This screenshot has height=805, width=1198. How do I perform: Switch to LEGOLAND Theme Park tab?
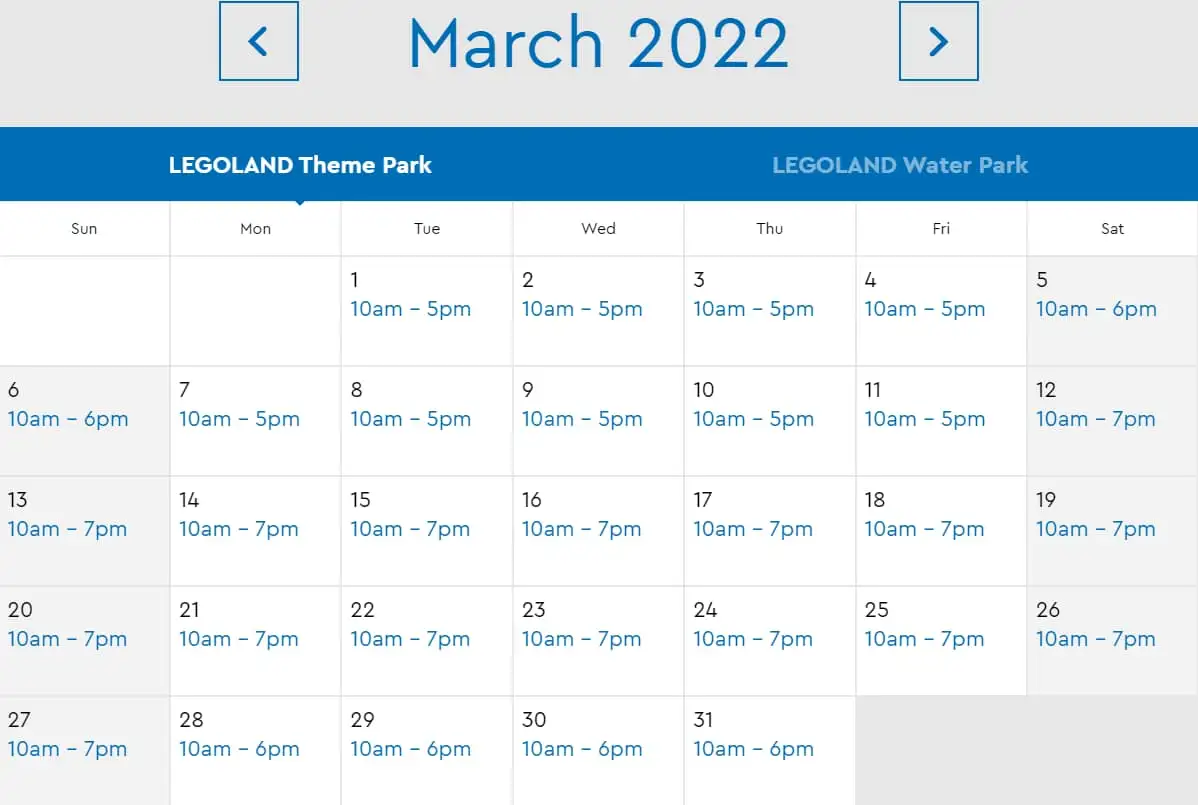click(x=300, y=165)
